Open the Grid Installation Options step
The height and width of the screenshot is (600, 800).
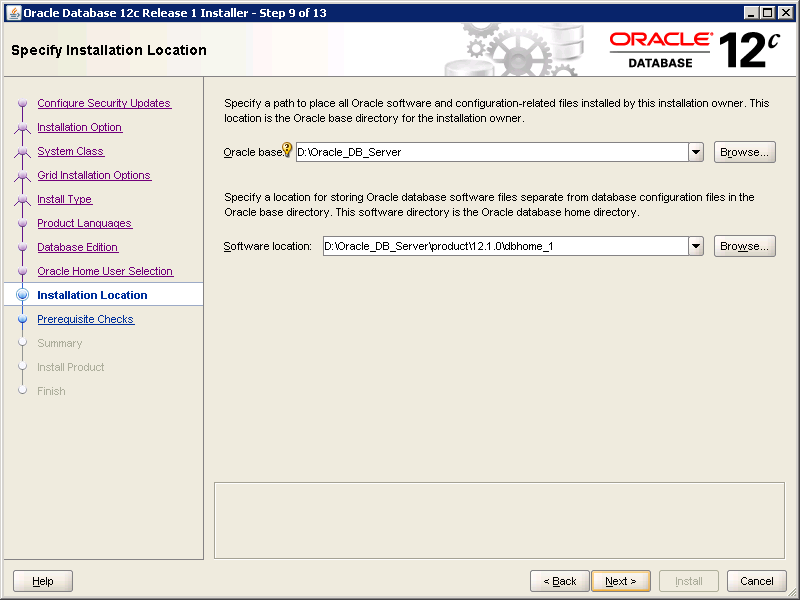pyautogui.click(x=94, y=175)
